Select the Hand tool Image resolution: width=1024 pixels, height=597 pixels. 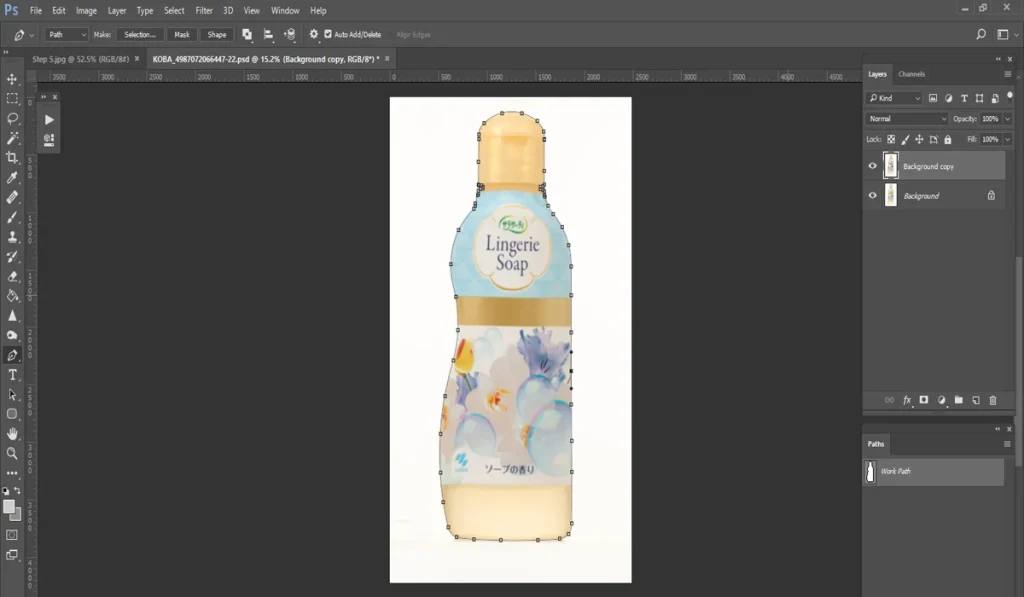pos(12,434)
